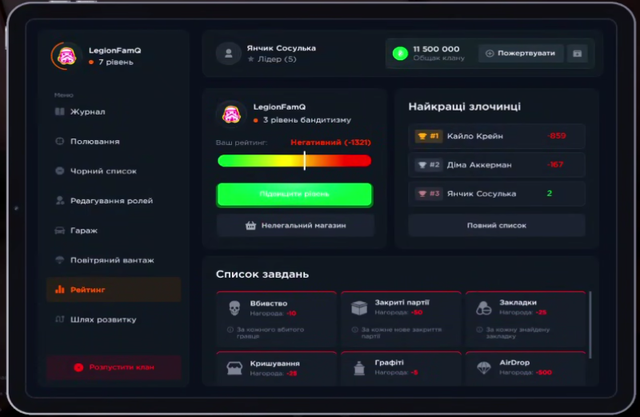This screenshot has height=417, width=640.
Task: Open the Нелегальний магазин
Action: click(295, 226)
